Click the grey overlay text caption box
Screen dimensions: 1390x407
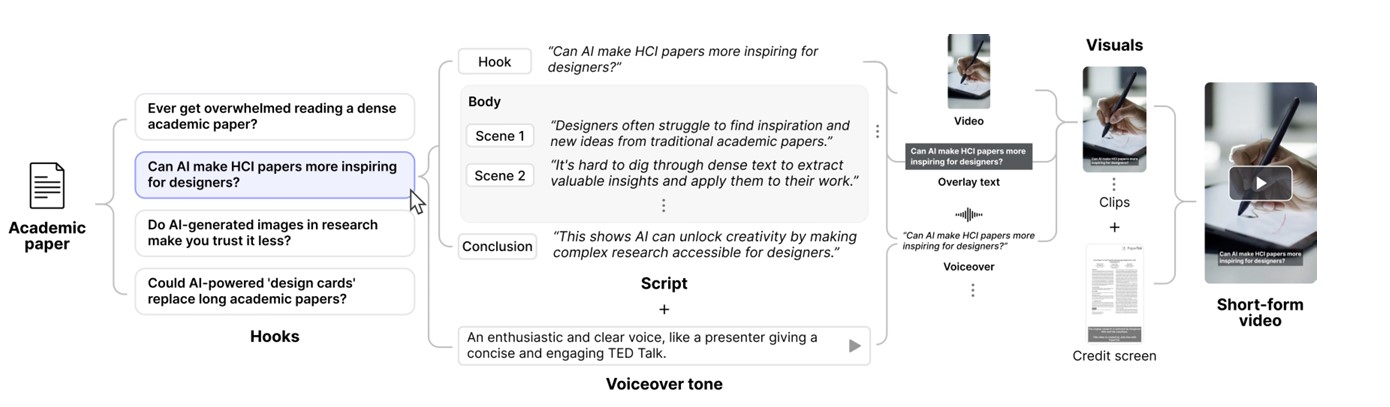tap(968, 156)
